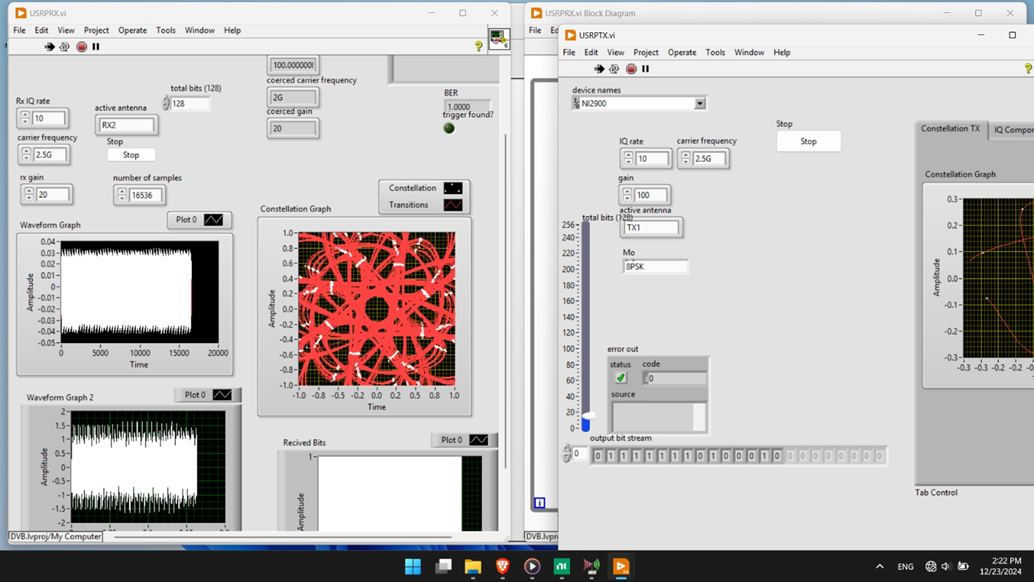Click Transitions plot legend icon
The height and width of the screenshot is (582, 1034).
click(453, 205)
